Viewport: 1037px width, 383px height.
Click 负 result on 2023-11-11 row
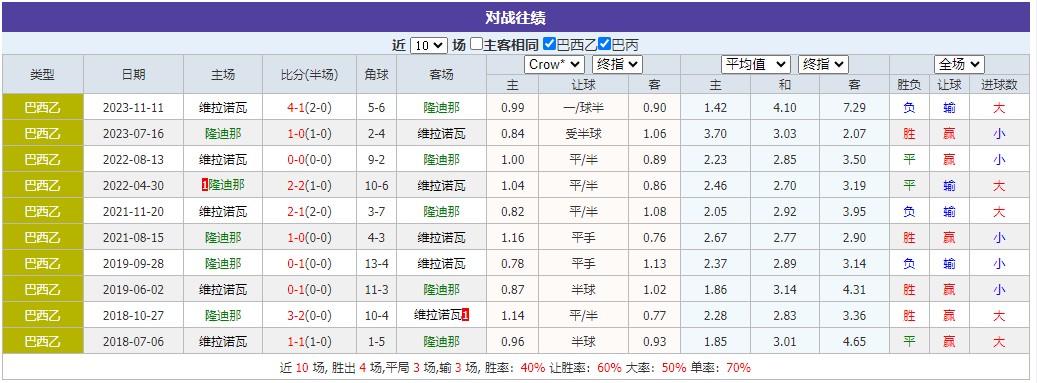pyautogui.click(x=909, y=108)
